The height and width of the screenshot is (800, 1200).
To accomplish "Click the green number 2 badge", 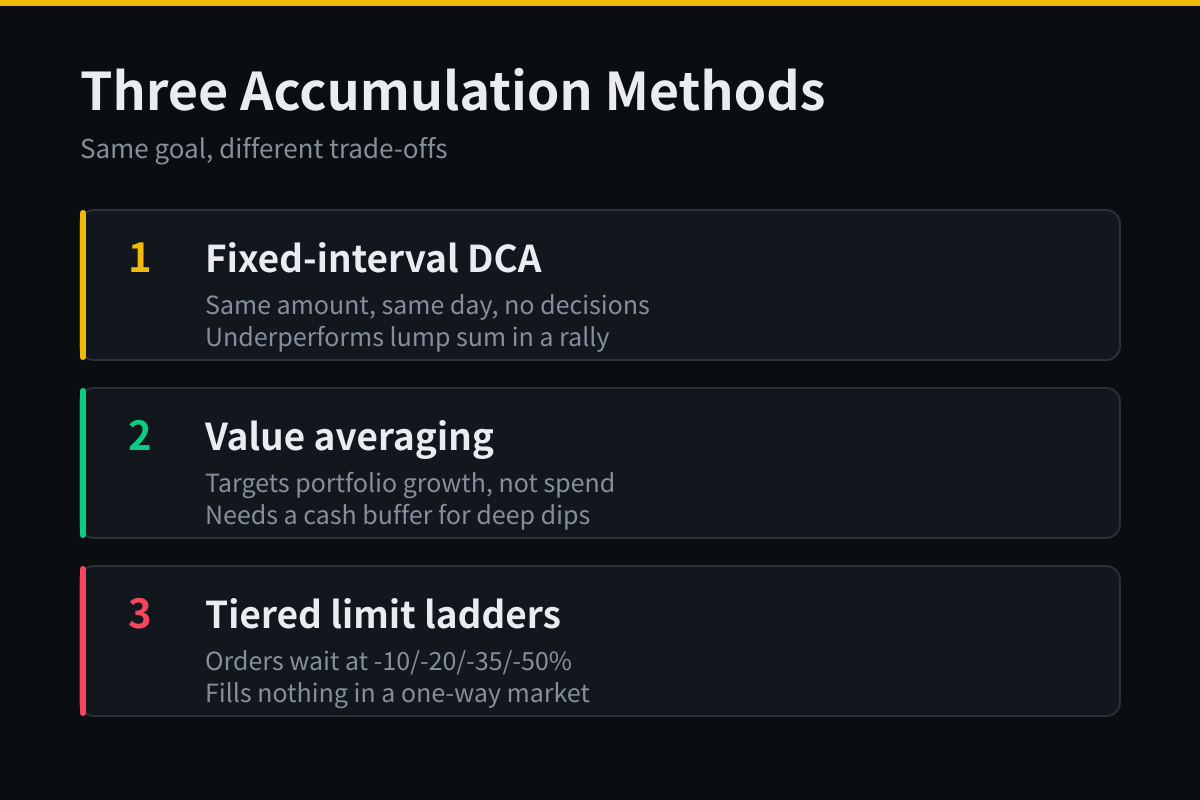I will [139, 436].
